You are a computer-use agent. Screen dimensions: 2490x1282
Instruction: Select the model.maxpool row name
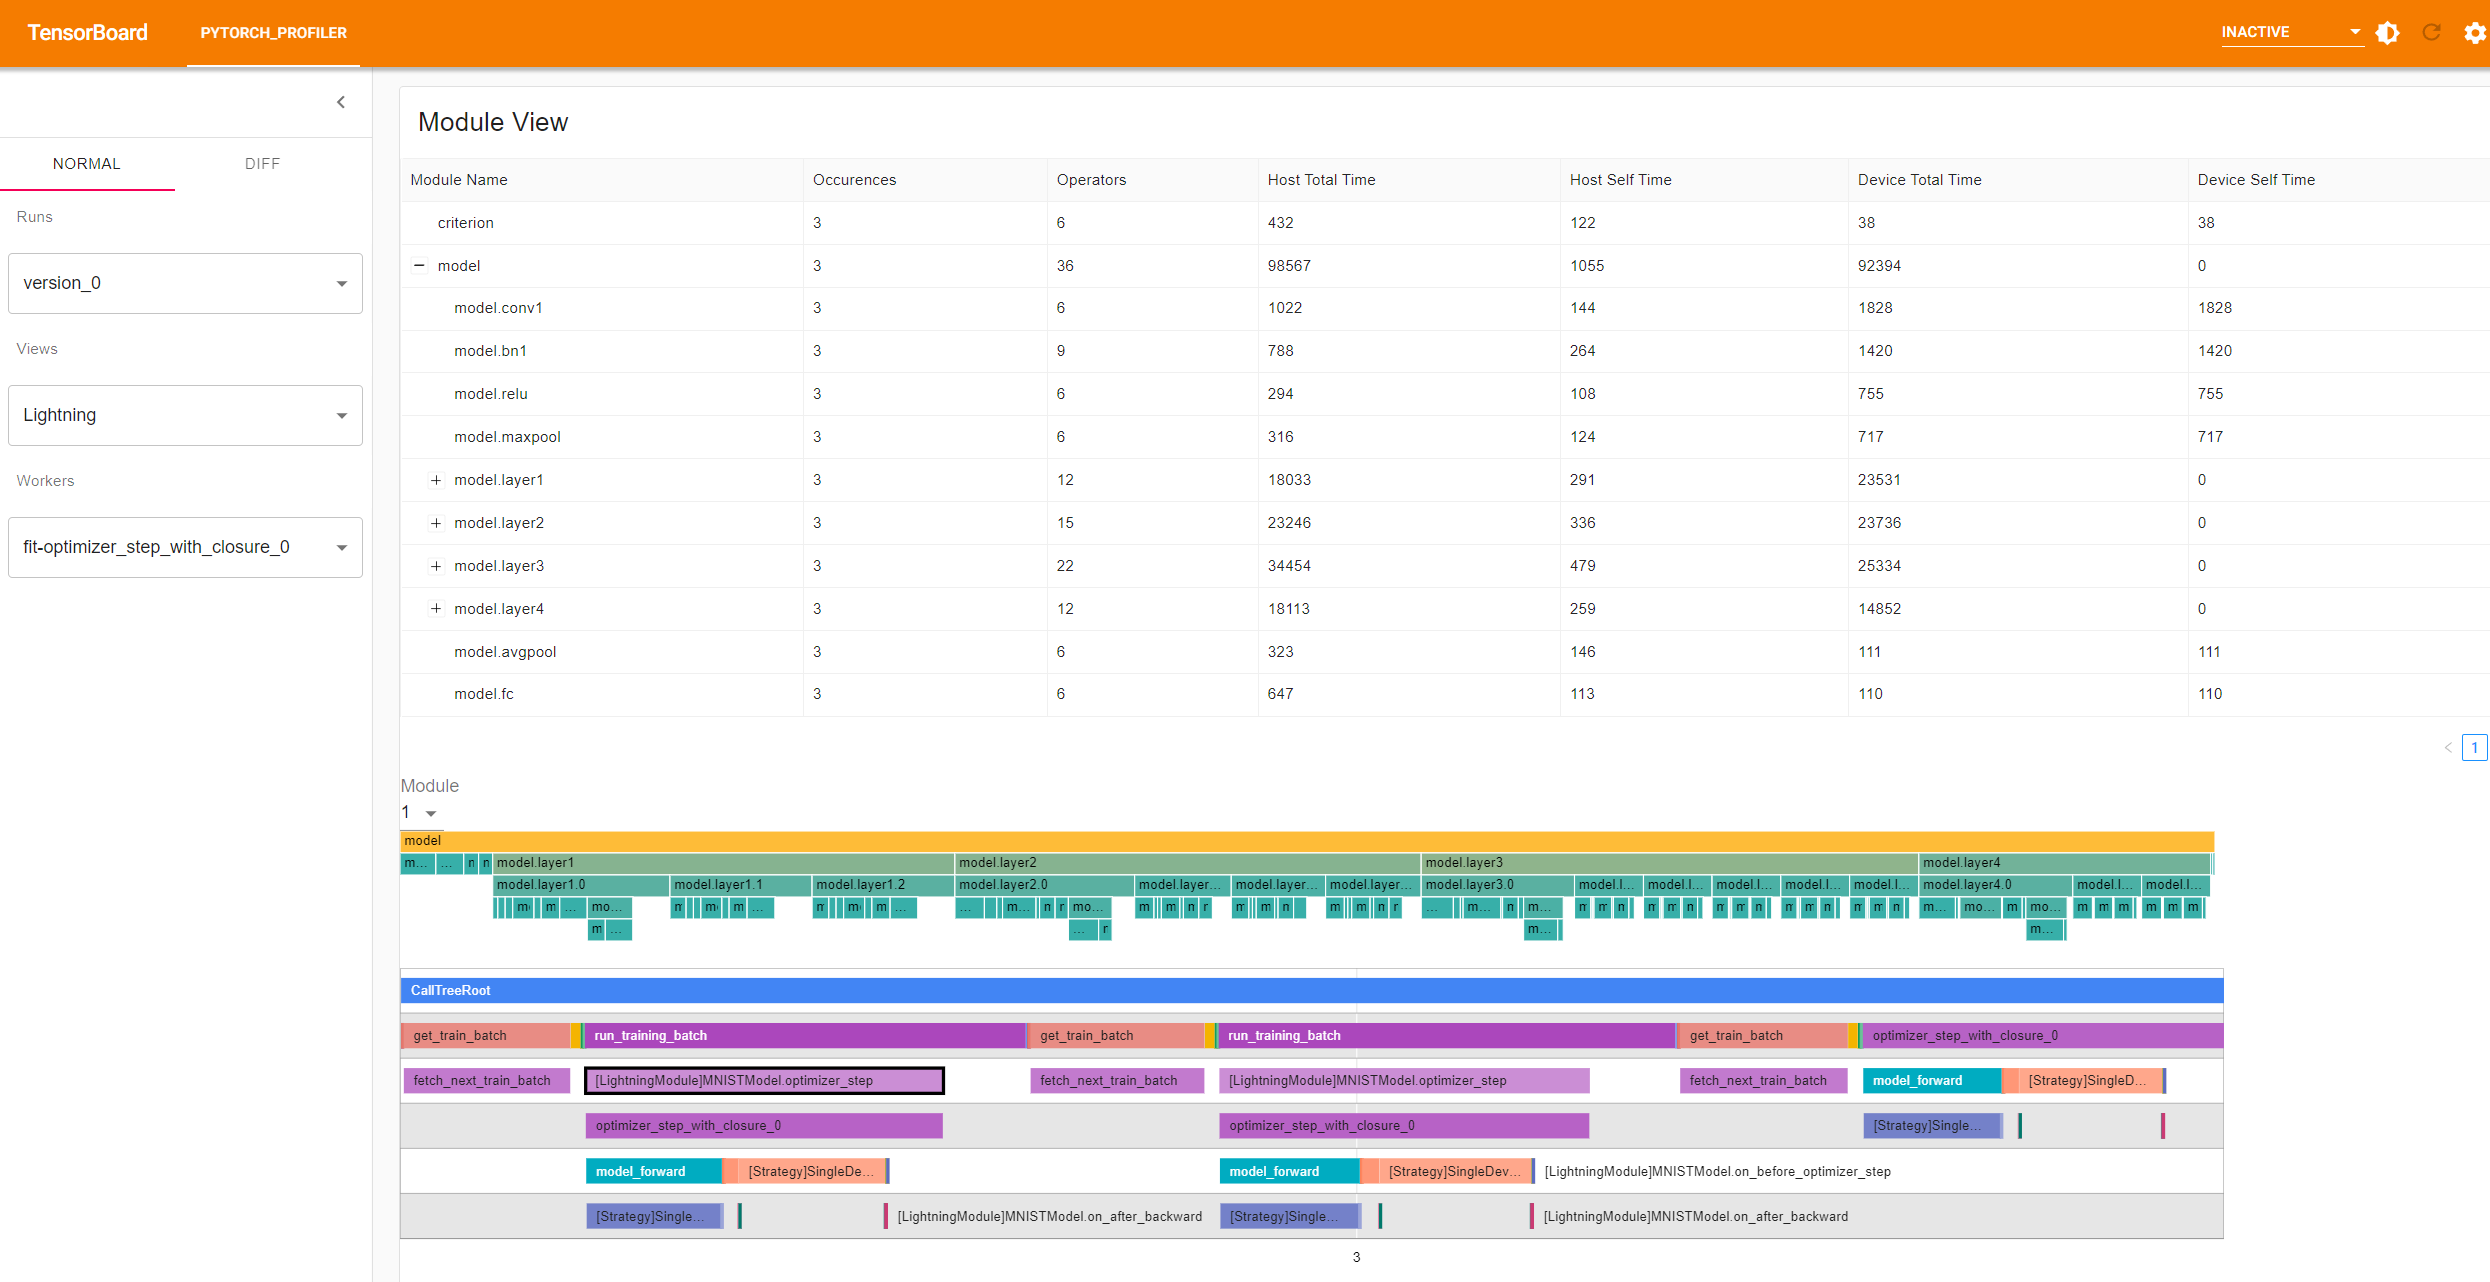[x=507, y=437]
